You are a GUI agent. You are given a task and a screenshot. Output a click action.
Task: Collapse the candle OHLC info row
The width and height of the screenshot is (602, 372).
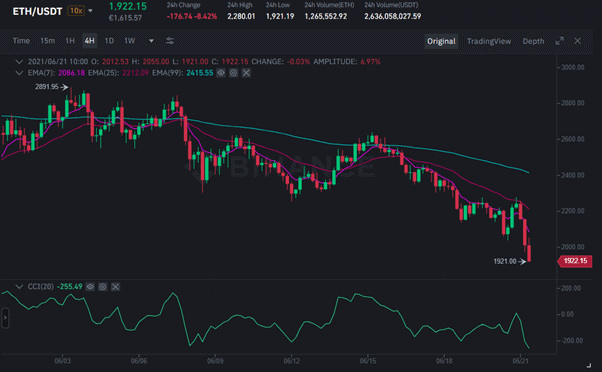19,62
